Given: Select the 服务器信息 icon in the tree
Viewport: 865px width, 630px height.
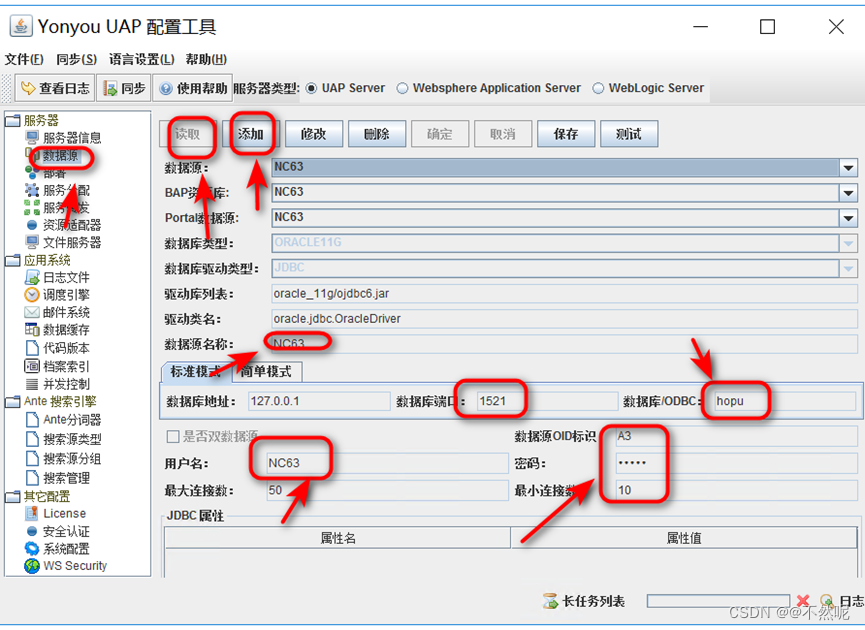Looking at the screenshot, I should point(32,137).
